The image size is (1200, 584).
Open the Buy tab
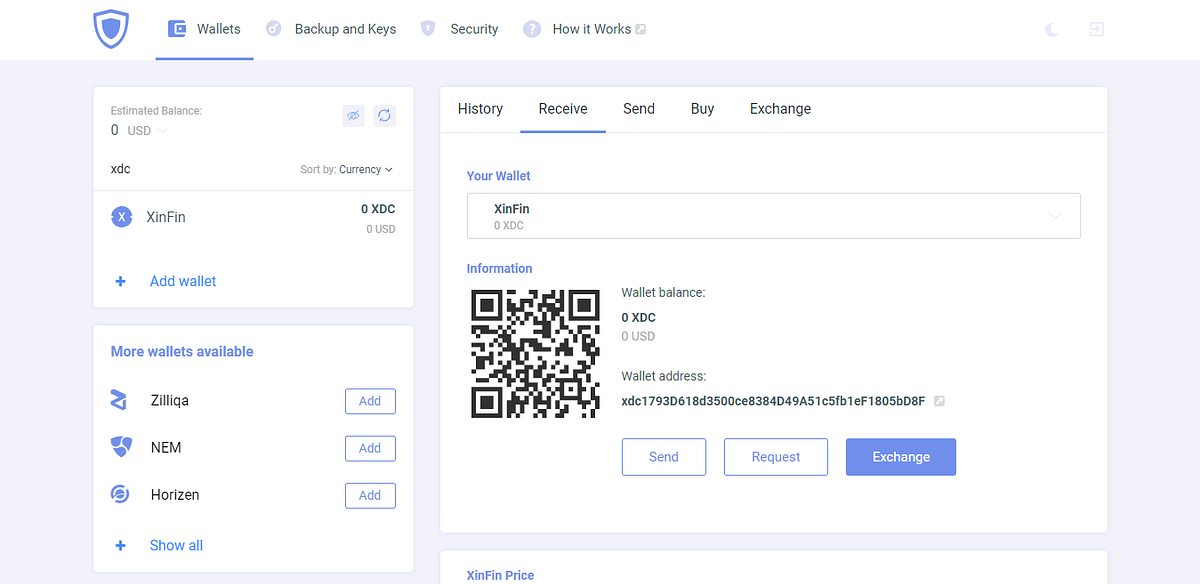click(x=702, y=109)
